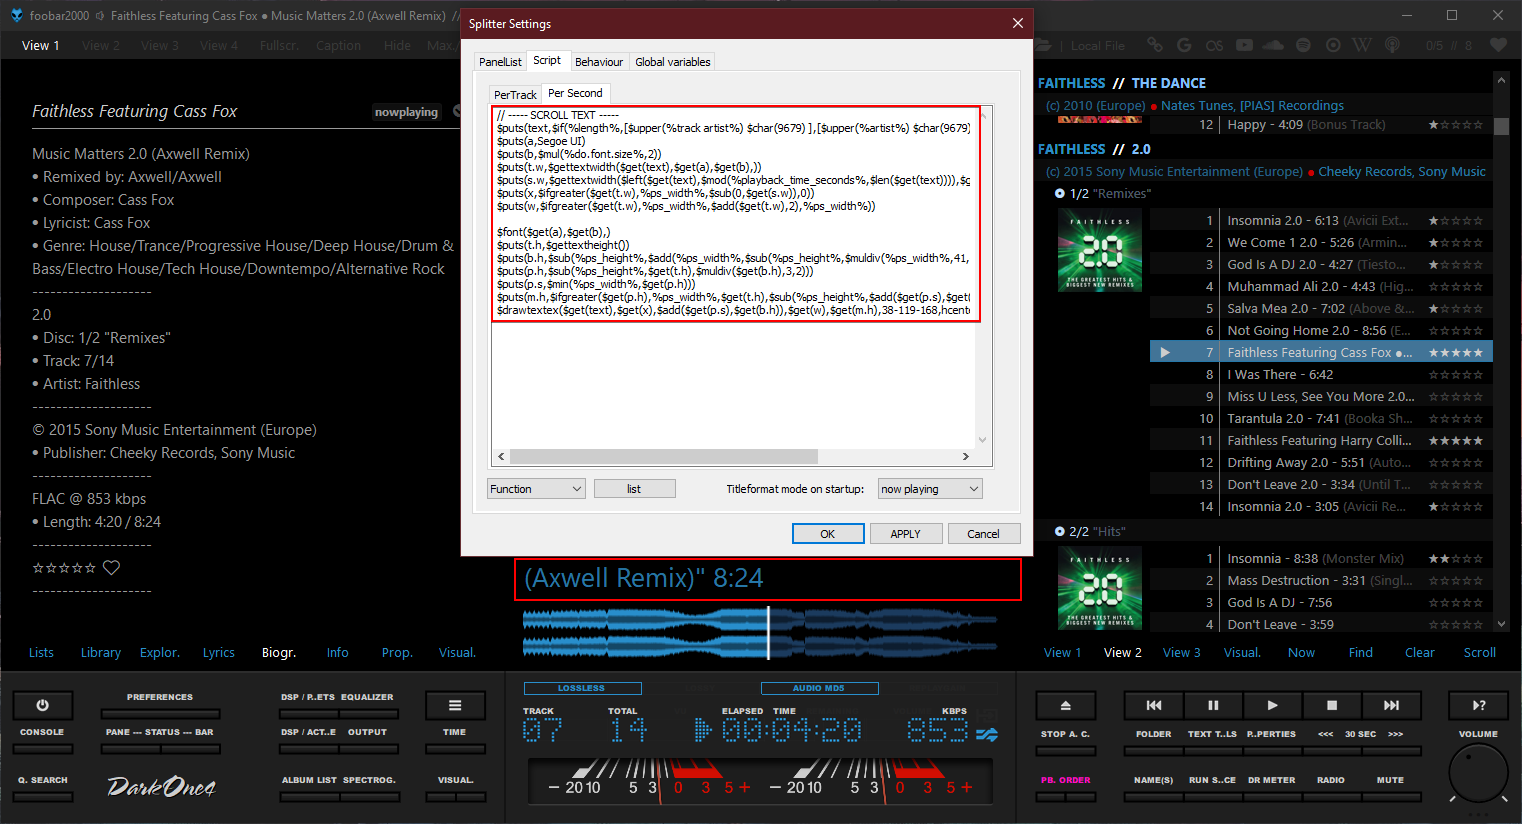Collapse the disc 2/2 "Hits" group
The width and height of the screenshot is (1522, 824).
(x=1060, y=532)
